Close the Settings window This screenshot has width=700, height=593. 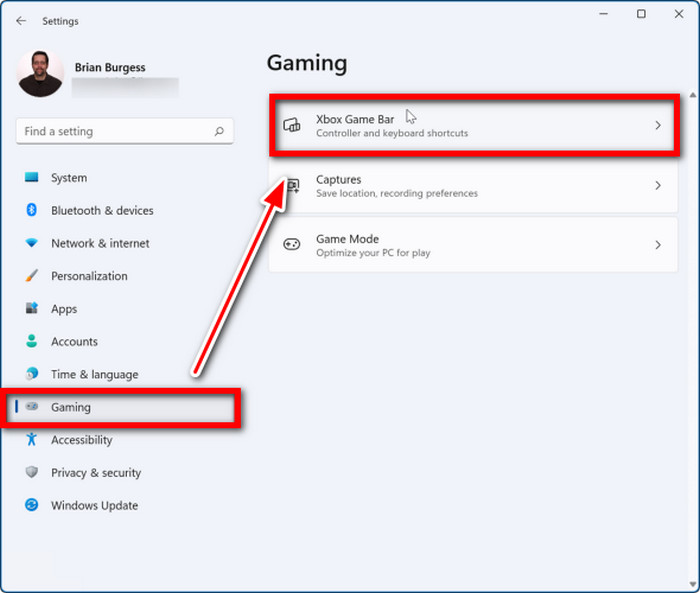679,14
